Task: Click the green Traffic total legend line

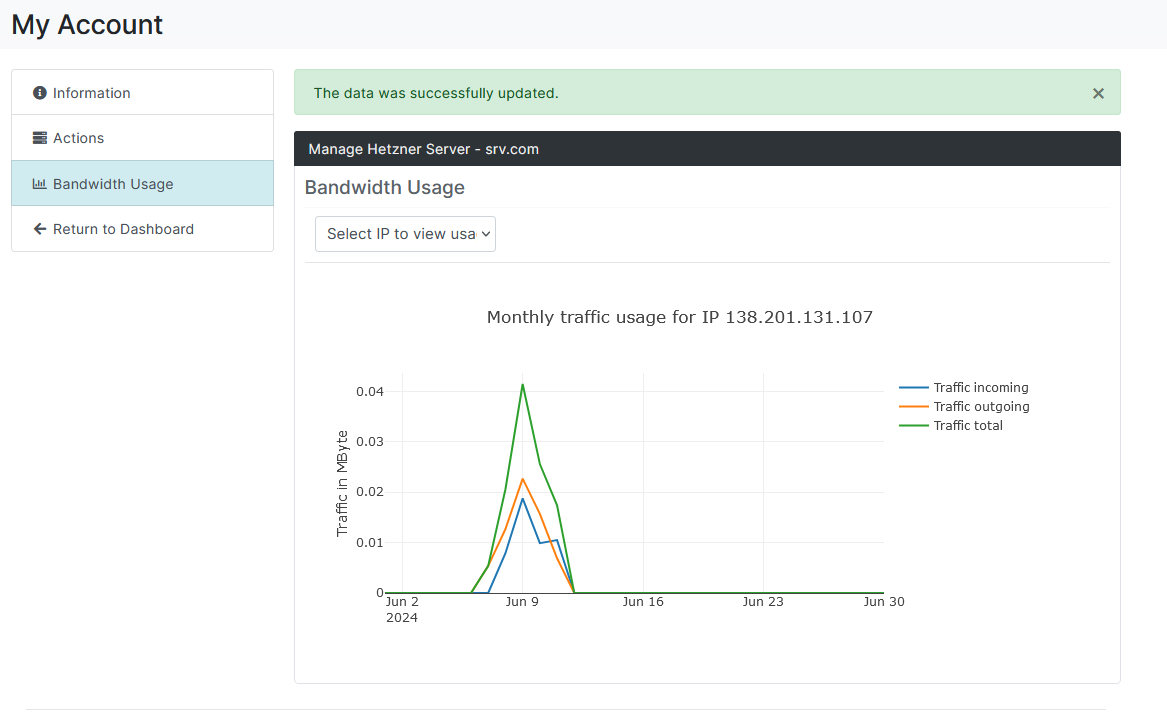Action: [x=913, y=426]
